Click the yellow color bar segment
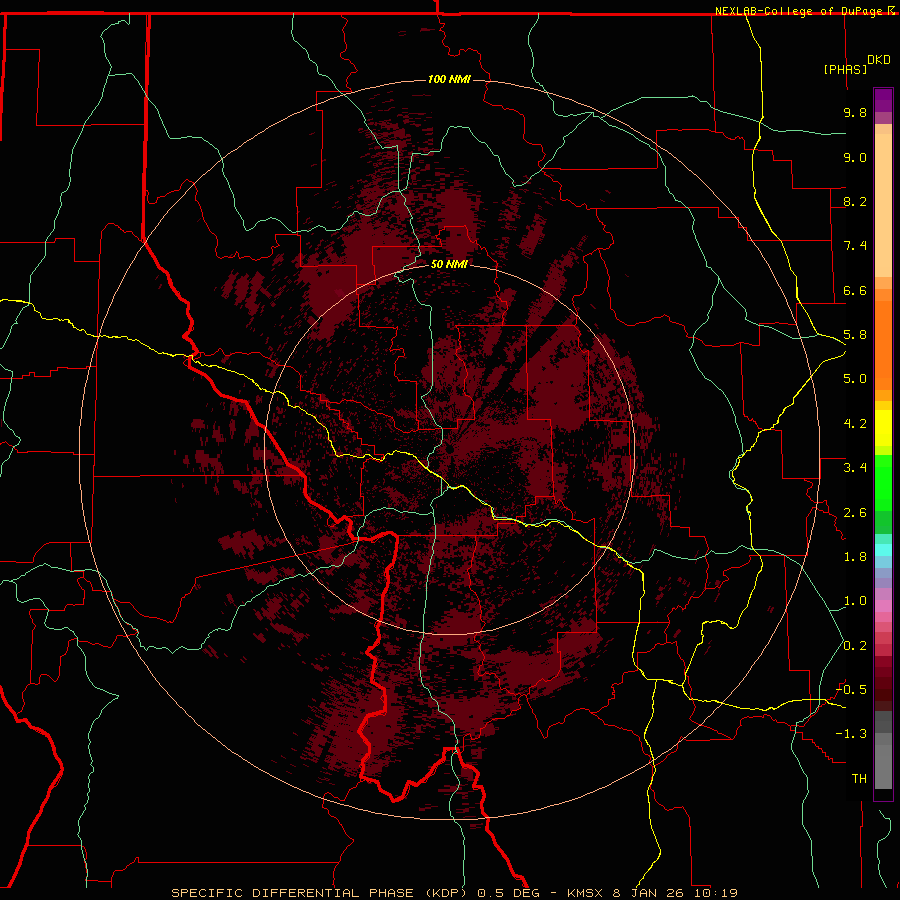 tap(883, 428)
